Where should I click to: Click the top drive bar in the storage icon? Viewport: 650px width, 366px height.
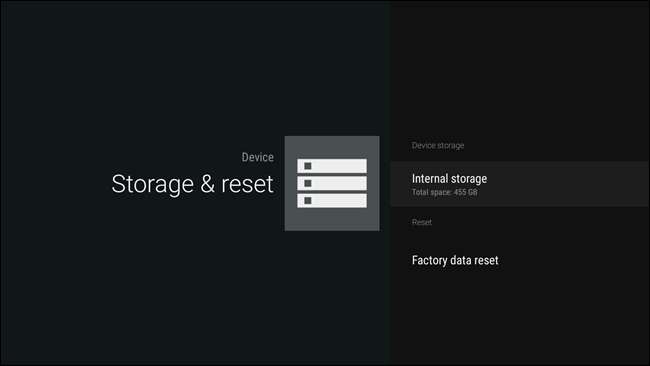[332, 166]
